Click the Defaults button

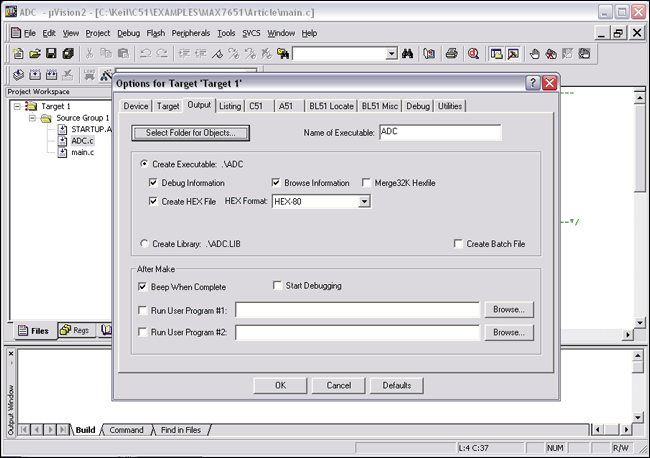point(396,385)
